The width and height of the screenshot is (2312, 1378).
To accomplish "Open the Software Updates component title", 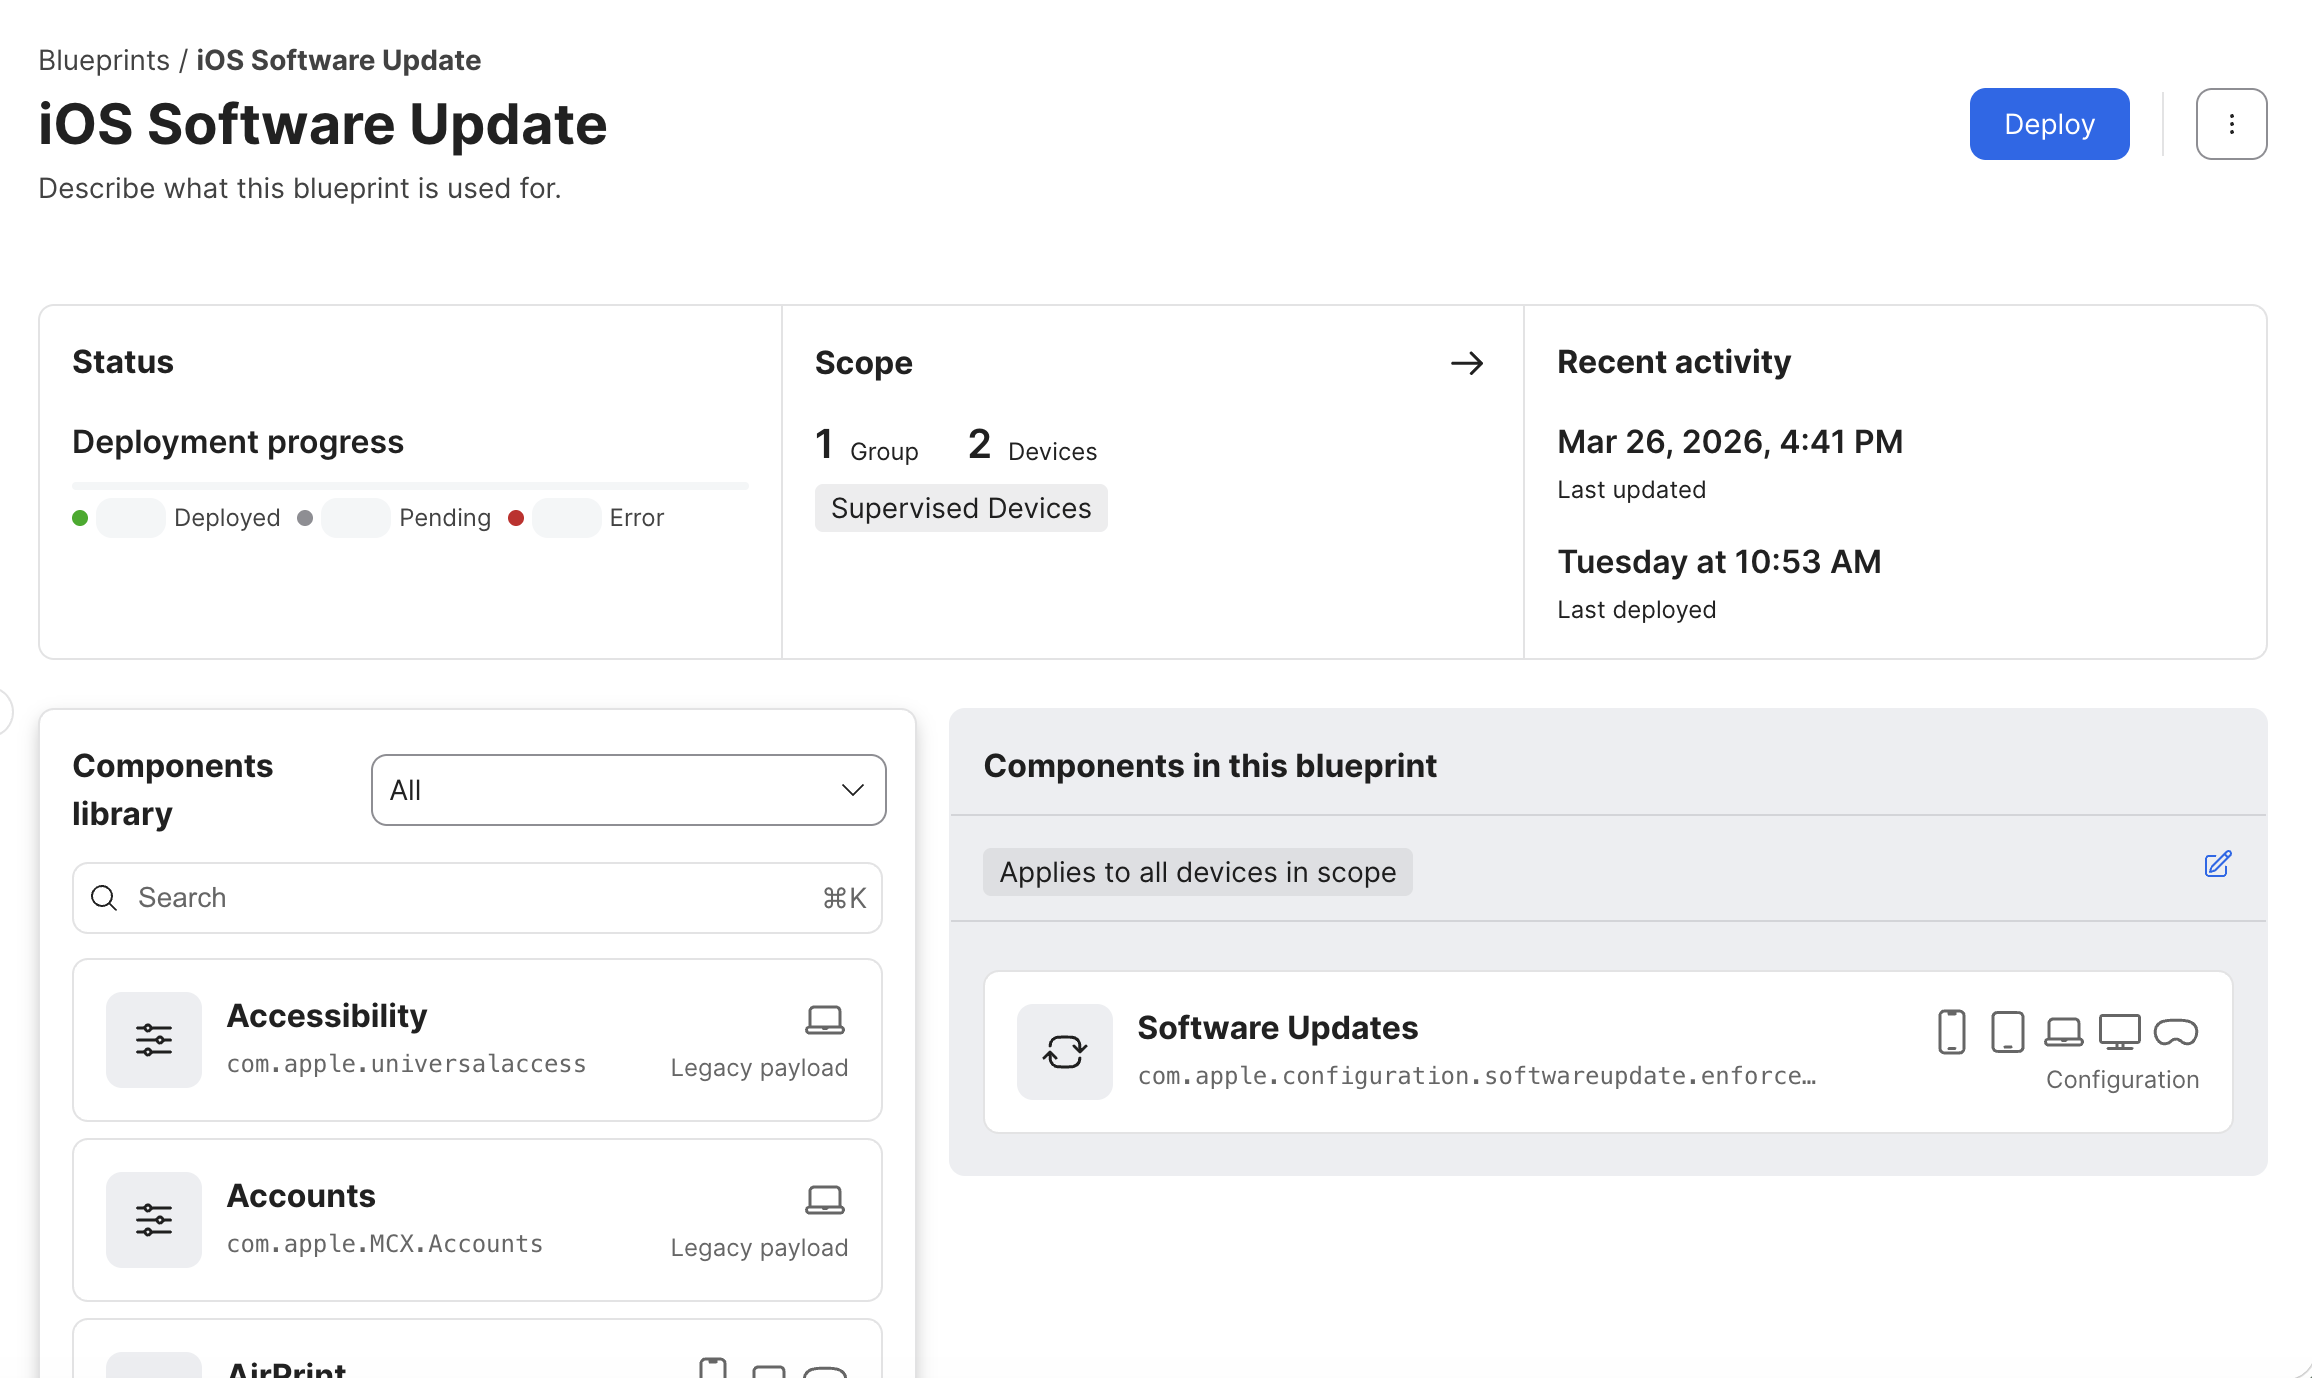I will pos(1278,1028).
